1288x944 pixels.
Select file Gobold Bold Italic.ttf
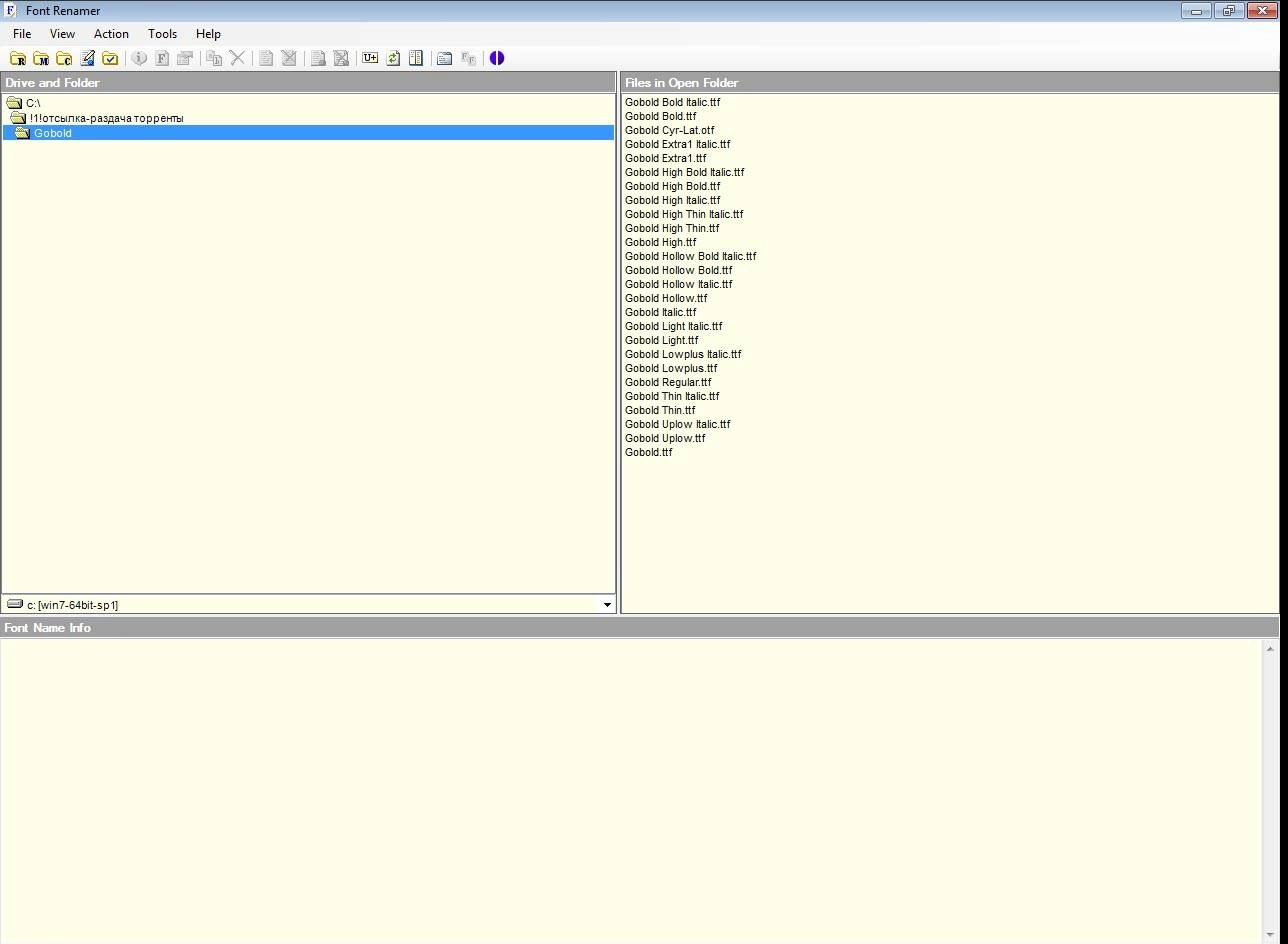pos(672,102)
